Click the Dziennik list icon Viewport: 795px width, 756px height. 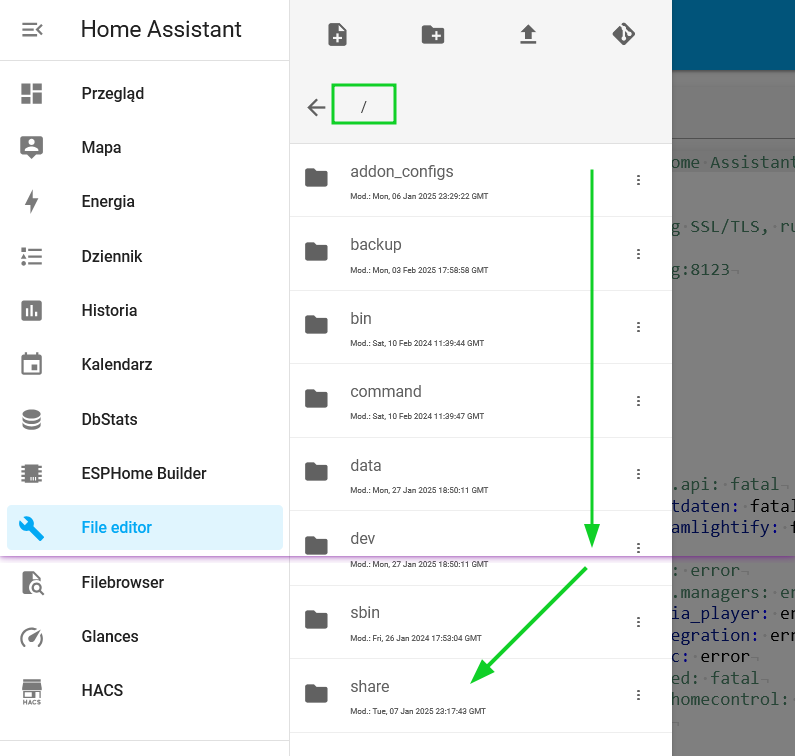(x=31, y=256)
